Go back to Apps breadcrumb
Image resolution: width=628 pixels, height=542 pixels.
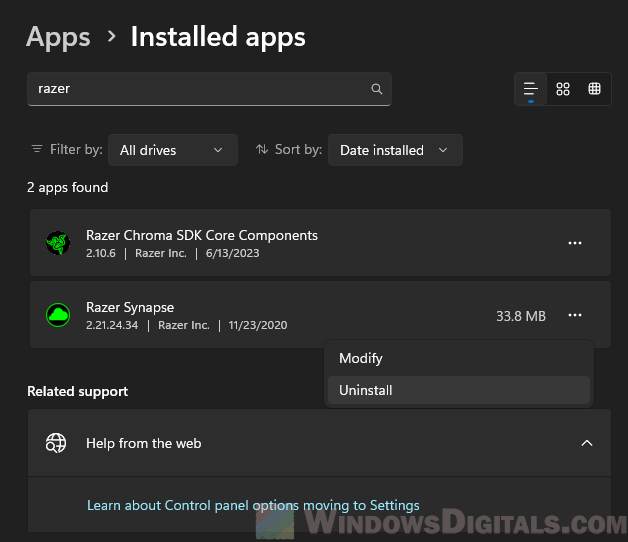pyautogui.click(x=58, y=37)
